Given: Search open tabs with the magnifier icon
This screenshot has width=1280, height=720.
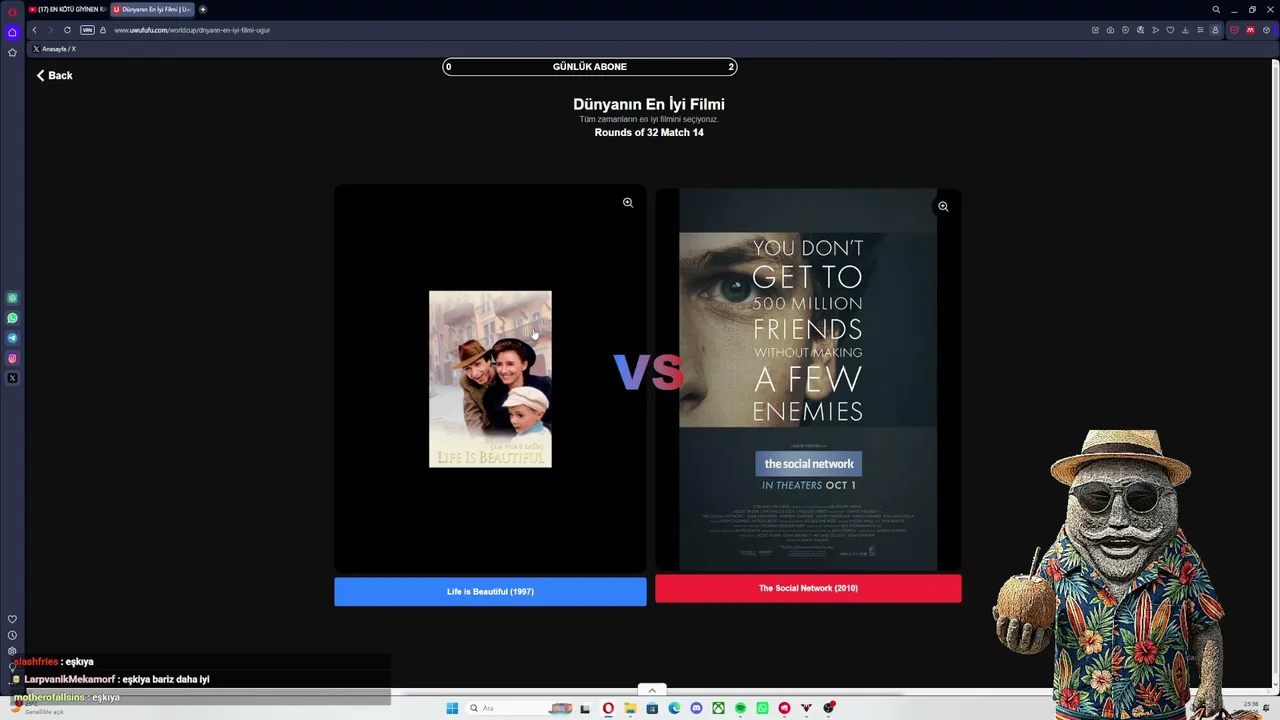Looking at the screenshot, I should click(1216, 9).
